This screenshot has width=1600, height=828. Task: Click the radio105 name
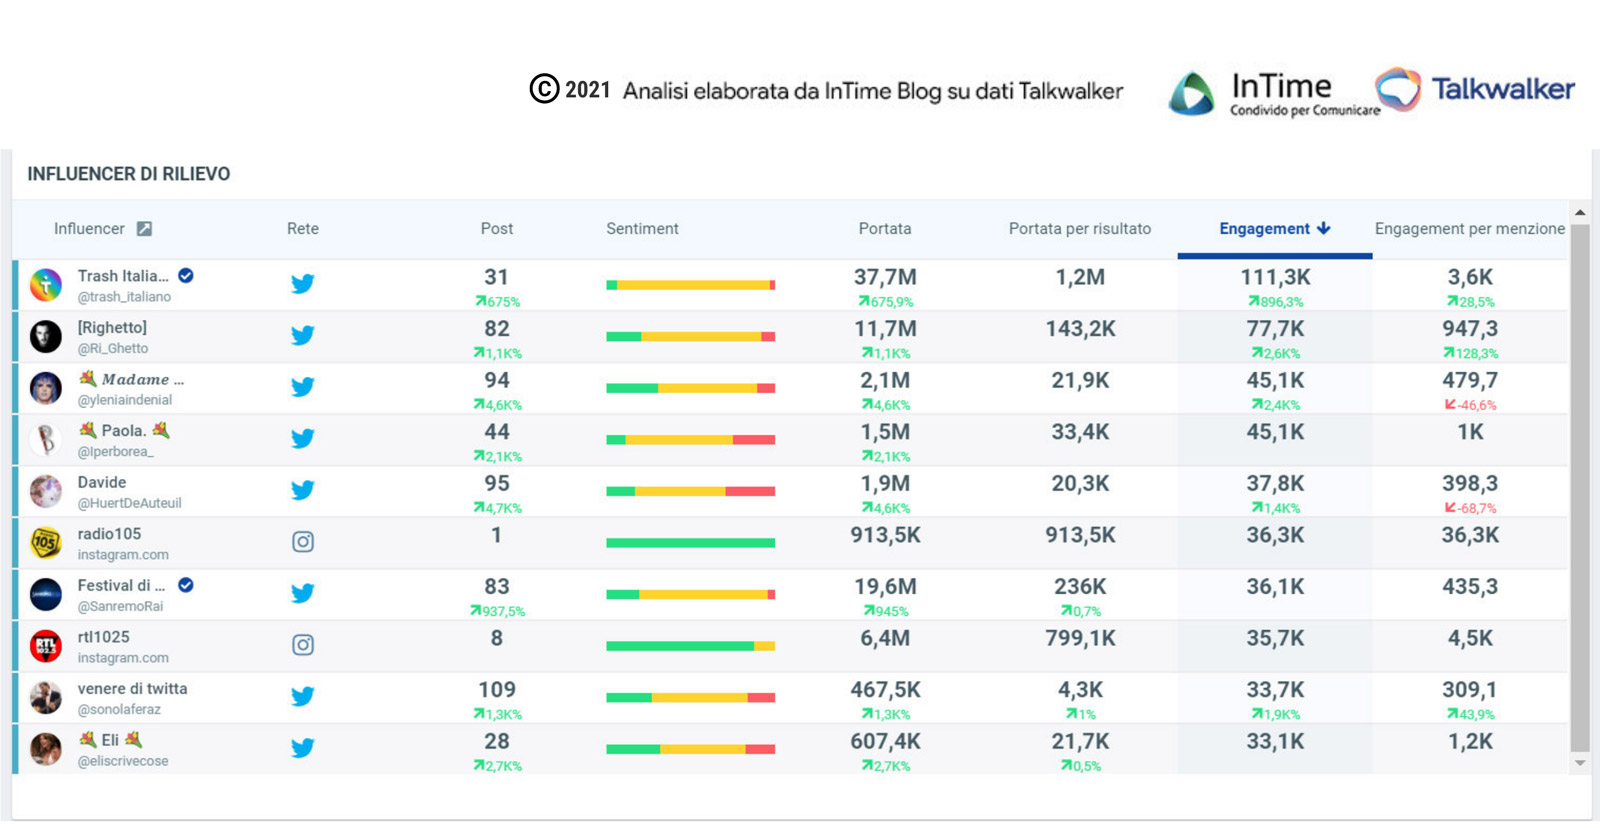tap(110, 534)
